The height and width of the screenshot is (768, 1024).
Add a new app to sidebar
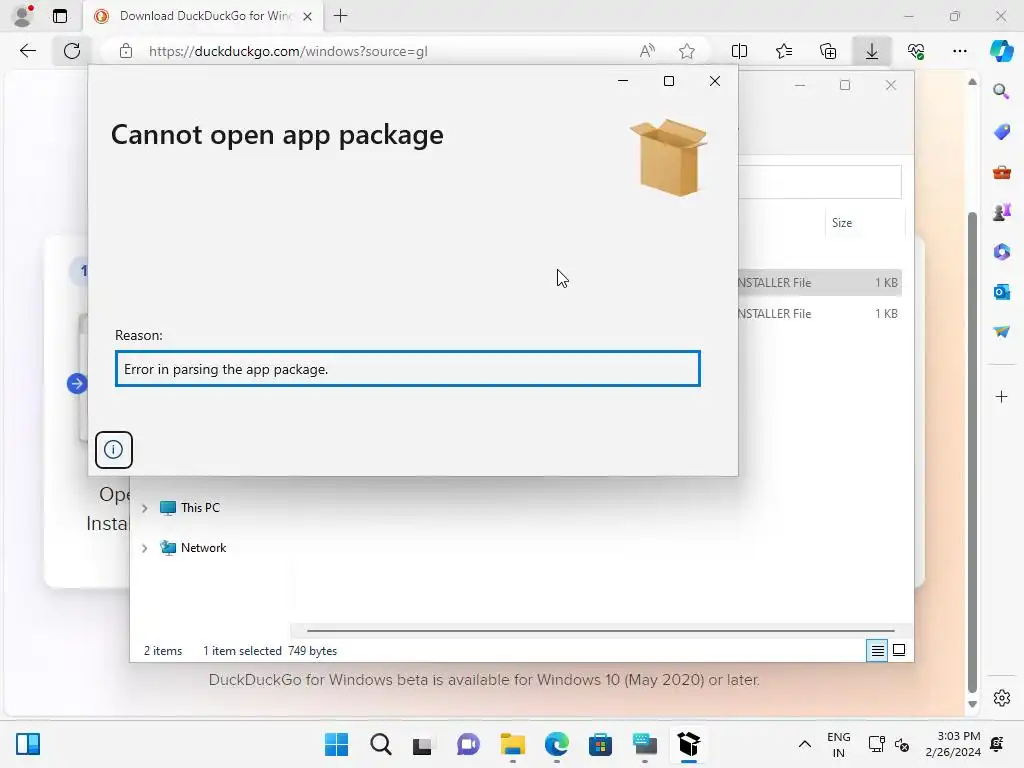coord(1001,396)
